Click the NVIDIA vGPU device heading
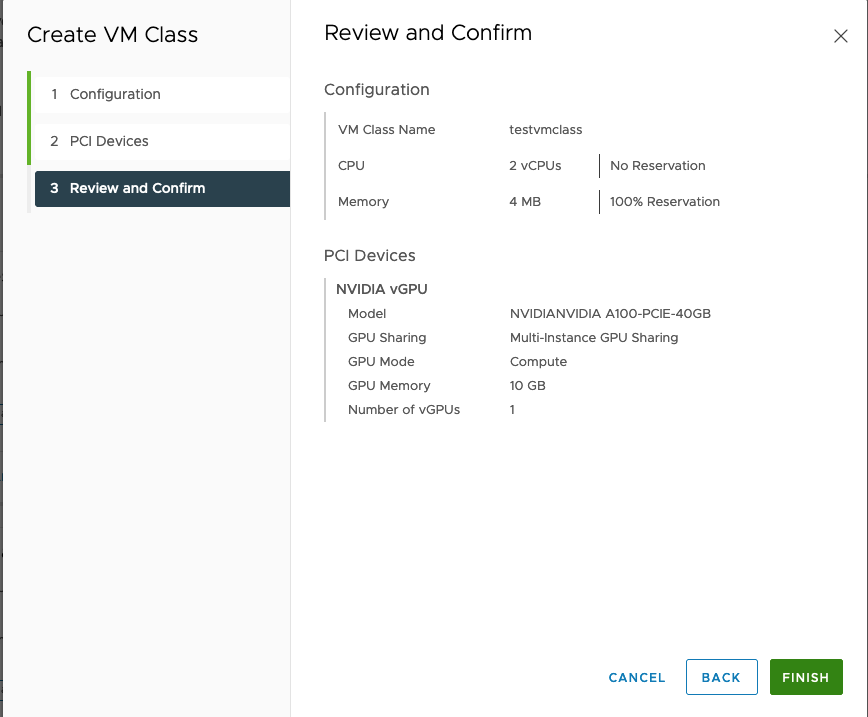Screen dimensions: 868x717 (x=382, y=289)
